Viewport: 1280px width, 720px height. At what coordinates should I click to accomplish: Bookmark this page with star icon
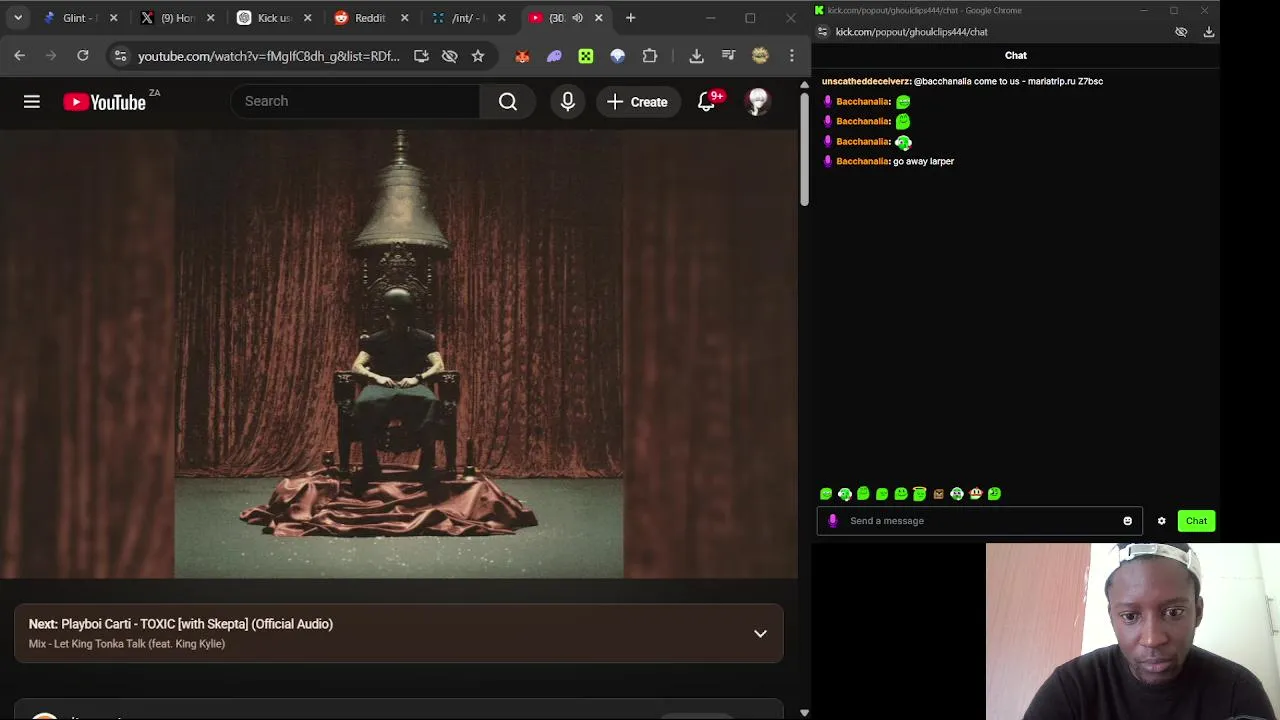478,56
